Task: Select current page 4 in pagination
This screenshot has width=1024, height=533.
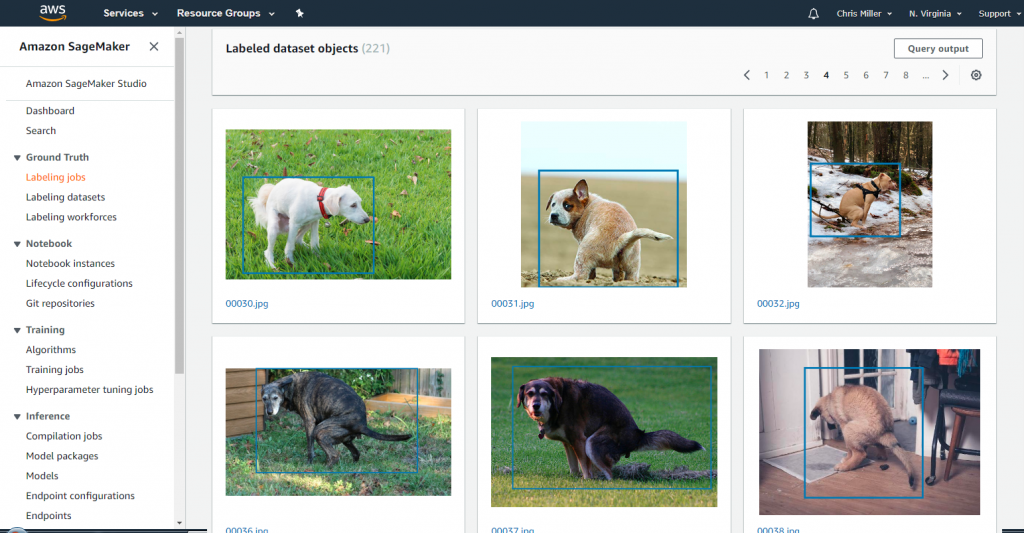Action: click(826, 75)
